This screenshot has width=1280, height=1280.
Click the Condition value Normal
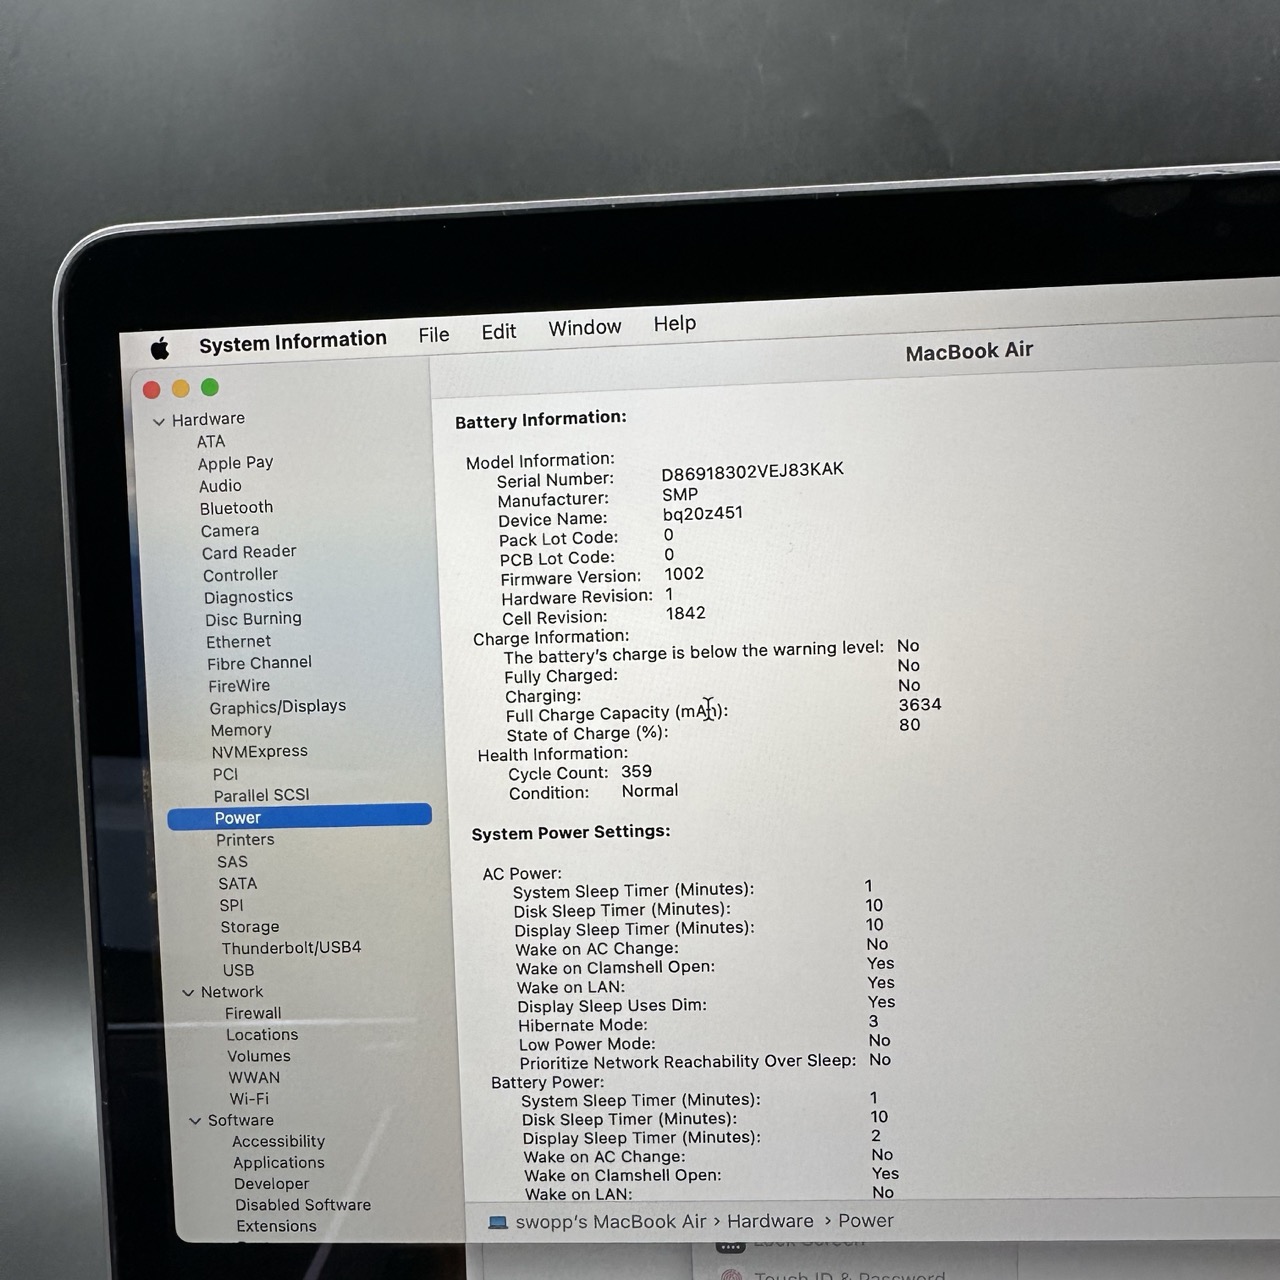pos(650,791)
